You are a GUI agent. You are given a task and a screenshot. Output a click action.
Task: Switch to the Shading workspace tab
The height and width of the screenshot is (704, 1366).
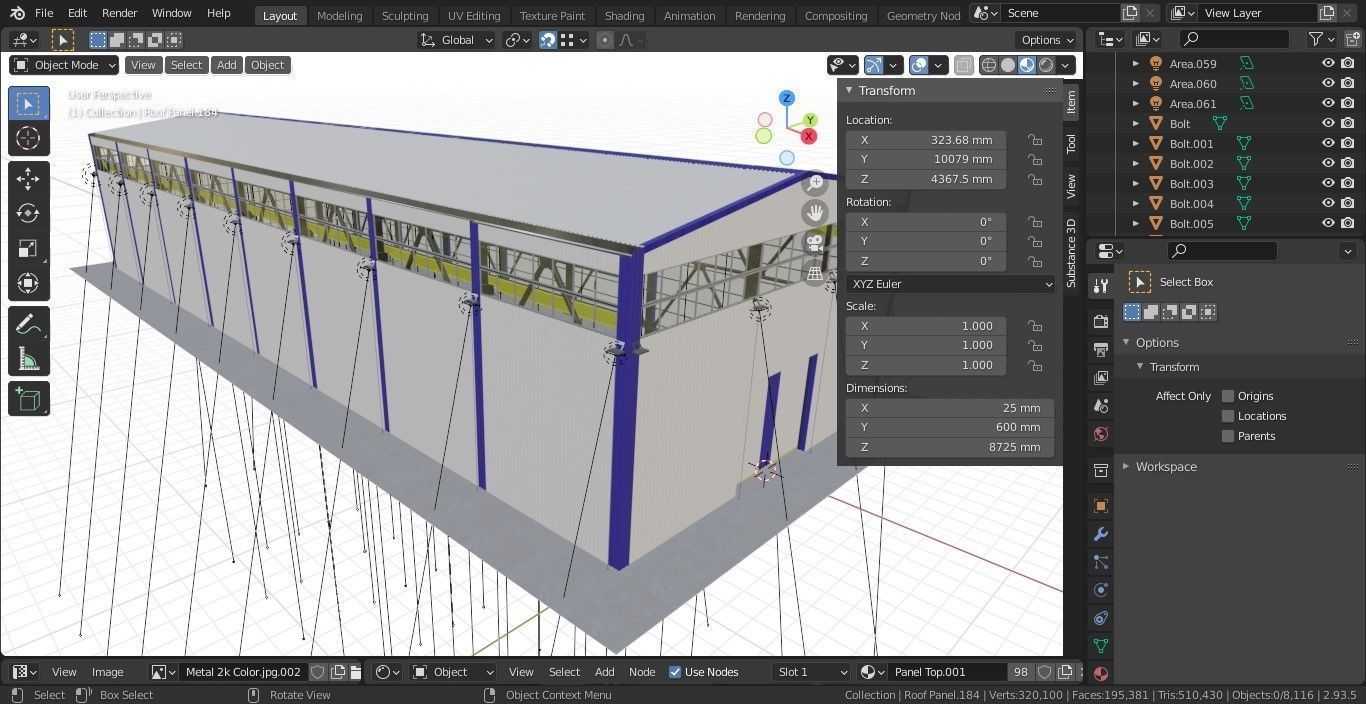624,15
